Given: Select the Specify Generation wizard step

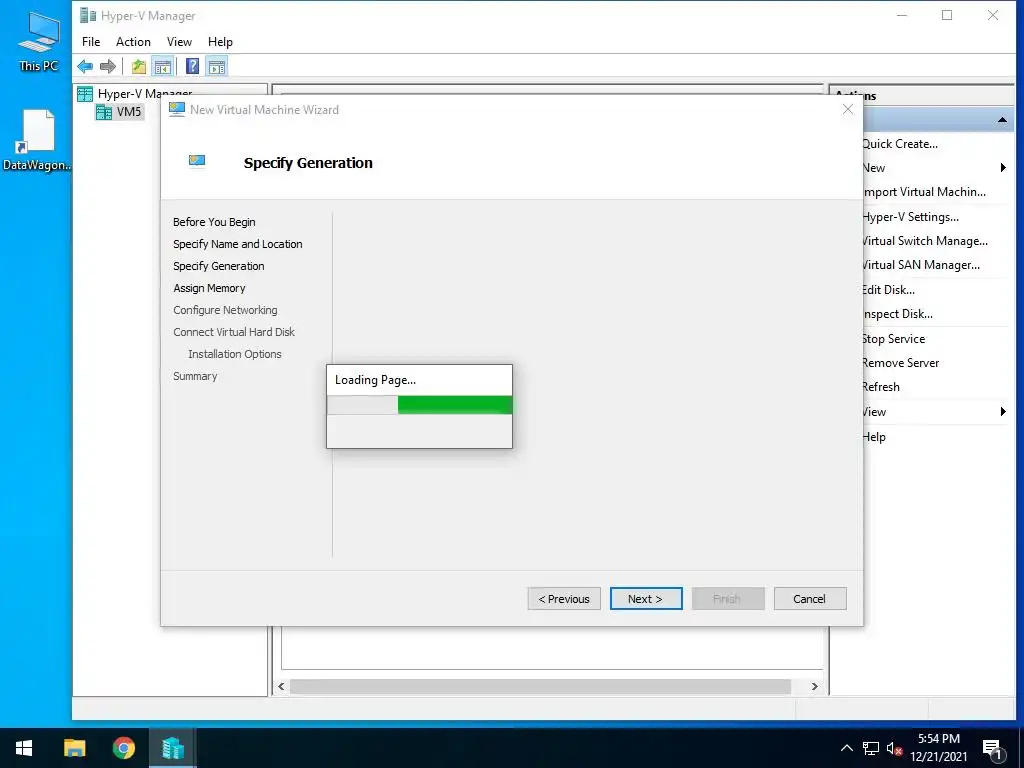Looking at the screenshot, I should (x=219, y=266).
